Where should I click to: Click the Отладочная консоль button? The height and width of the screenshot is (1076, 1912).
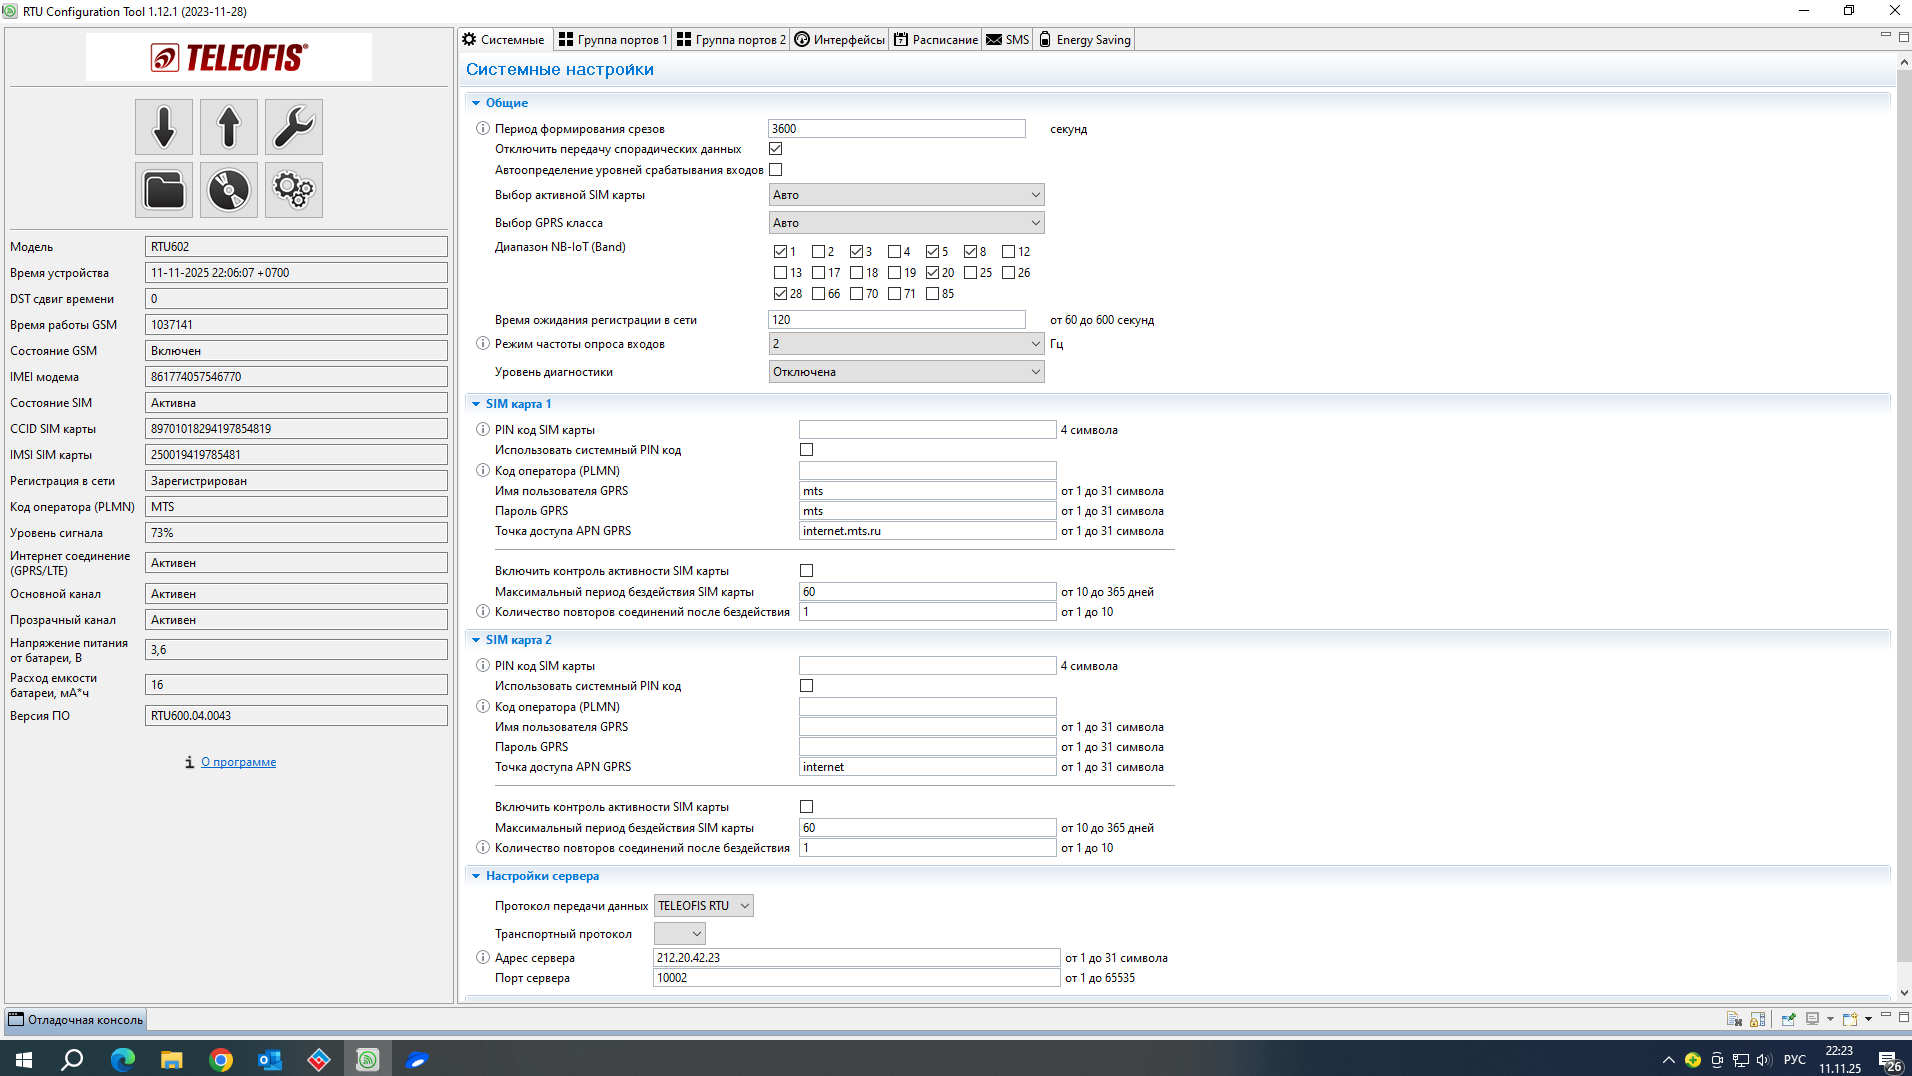[x=76, y=1020]
